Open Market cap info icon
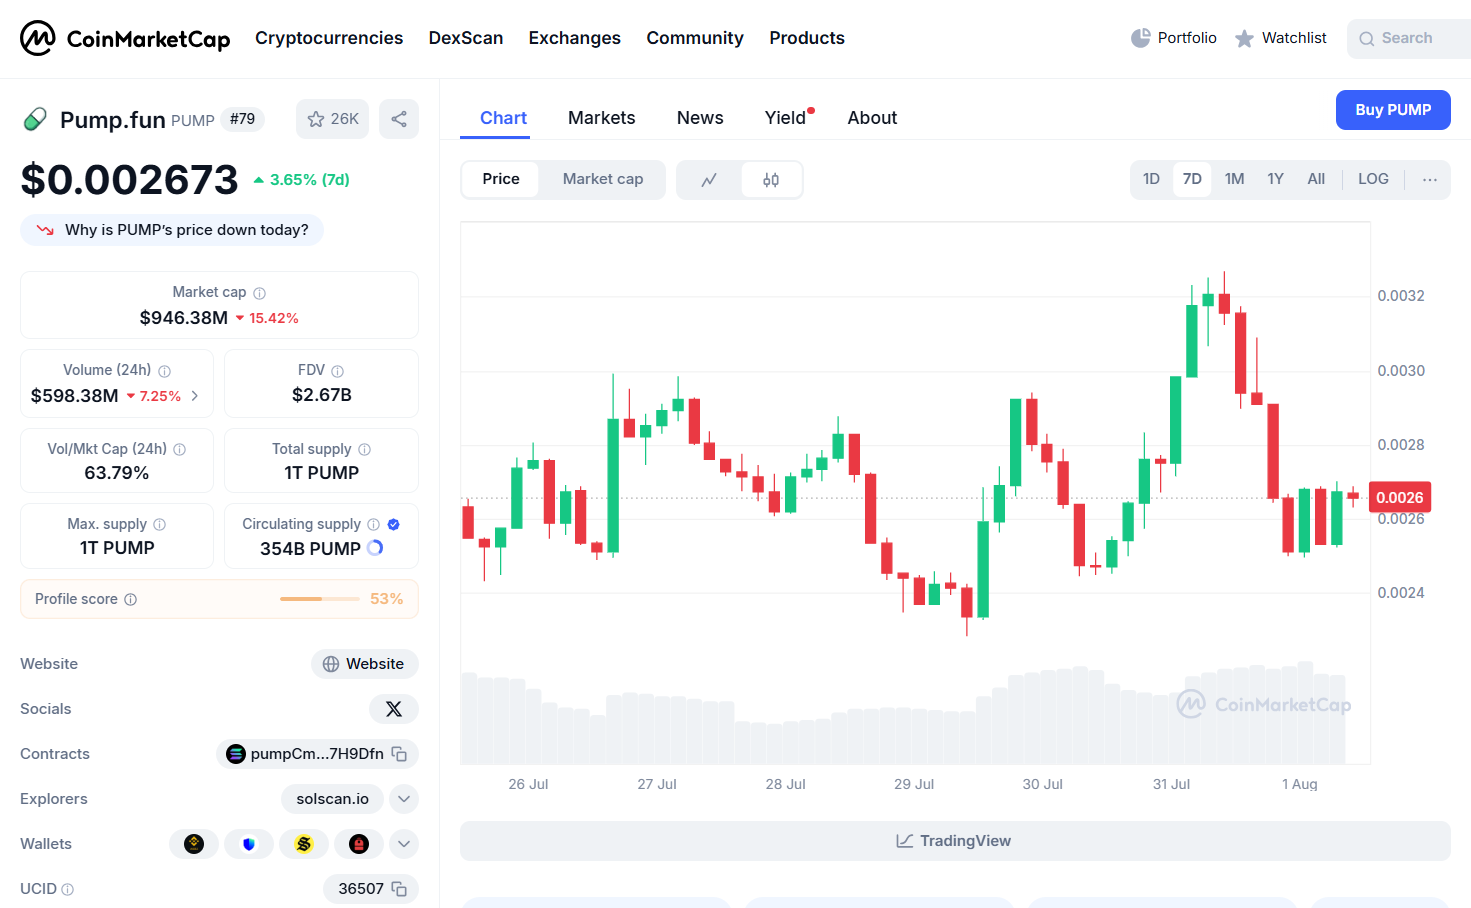Screen dimensions: 1471x908 pos(260,293)
